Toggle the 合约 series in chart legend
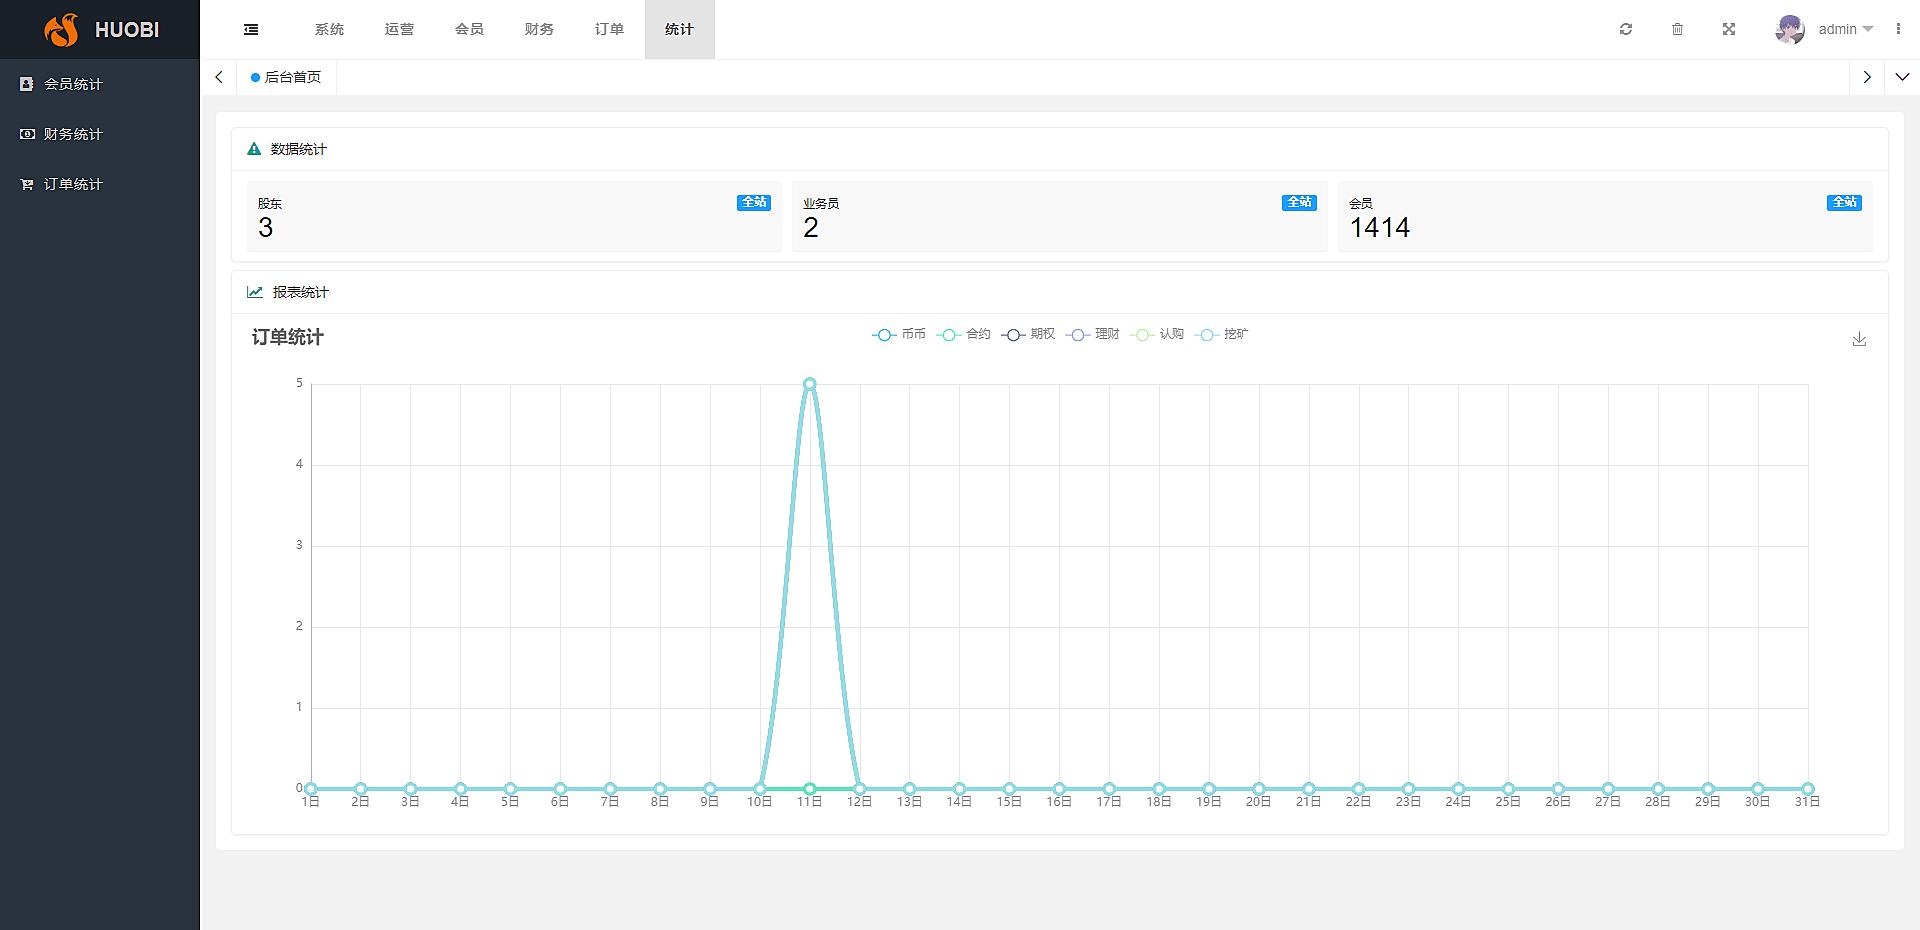 click(964, 335)
